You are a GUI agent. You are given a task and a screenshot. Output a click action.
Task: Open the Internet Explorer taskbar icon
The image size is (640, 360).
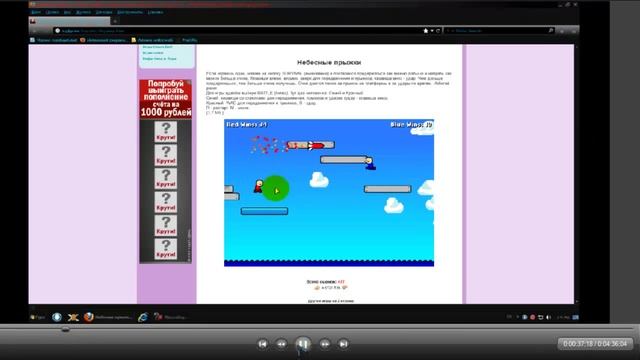click(x=143, y=317)
